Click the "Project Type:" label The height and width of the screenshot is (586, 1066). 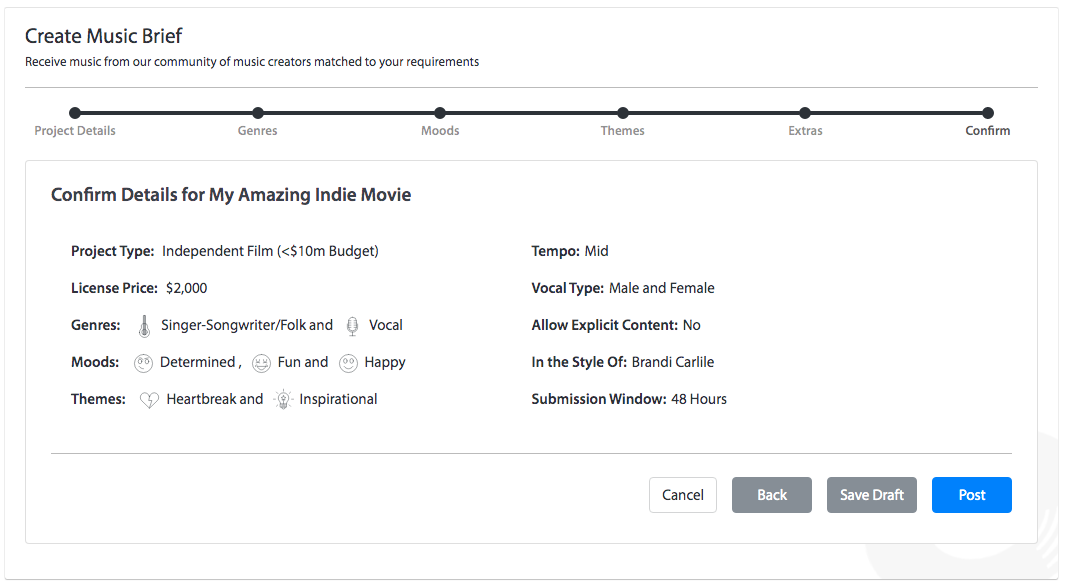pos(113,252)
